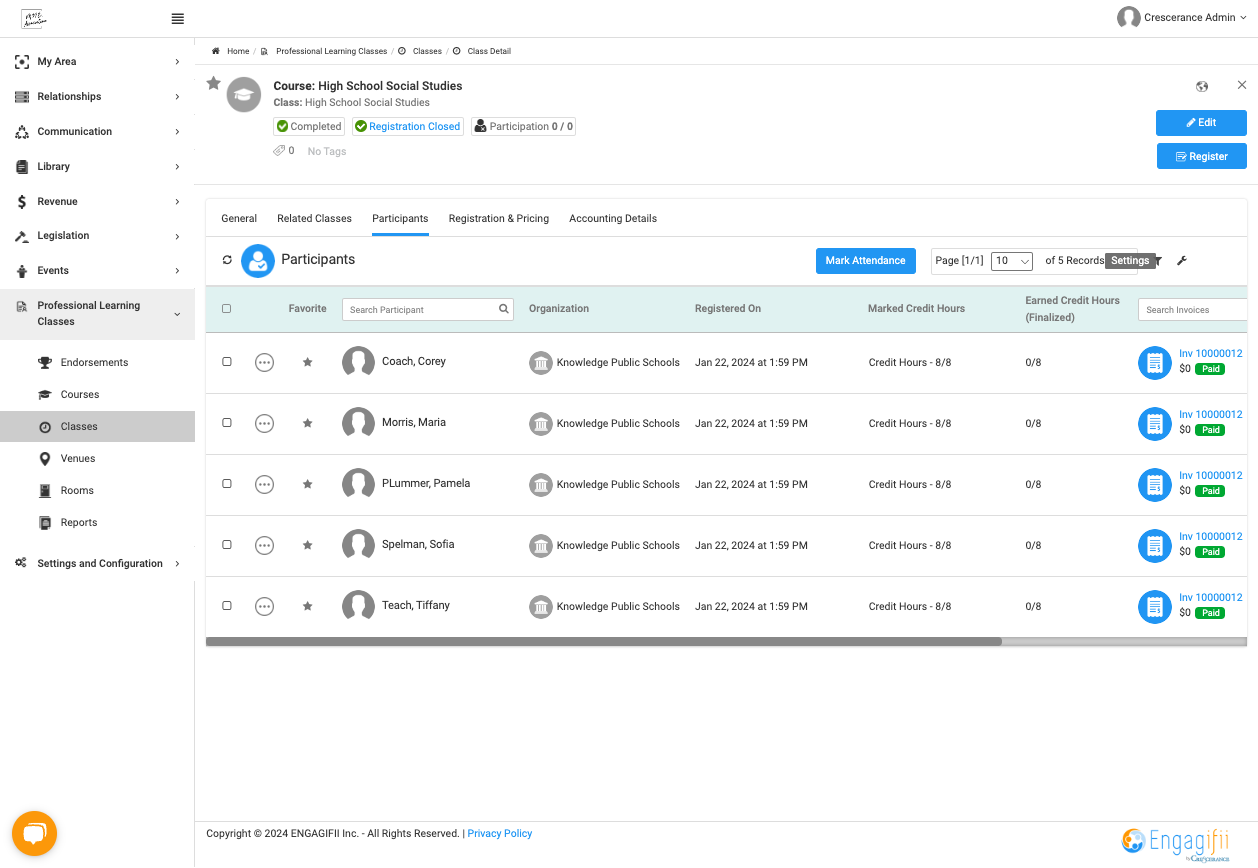Open the page-size dropdown showing 10
The width and height of the screenshot is (1258, 868).
pos(1011,261)
